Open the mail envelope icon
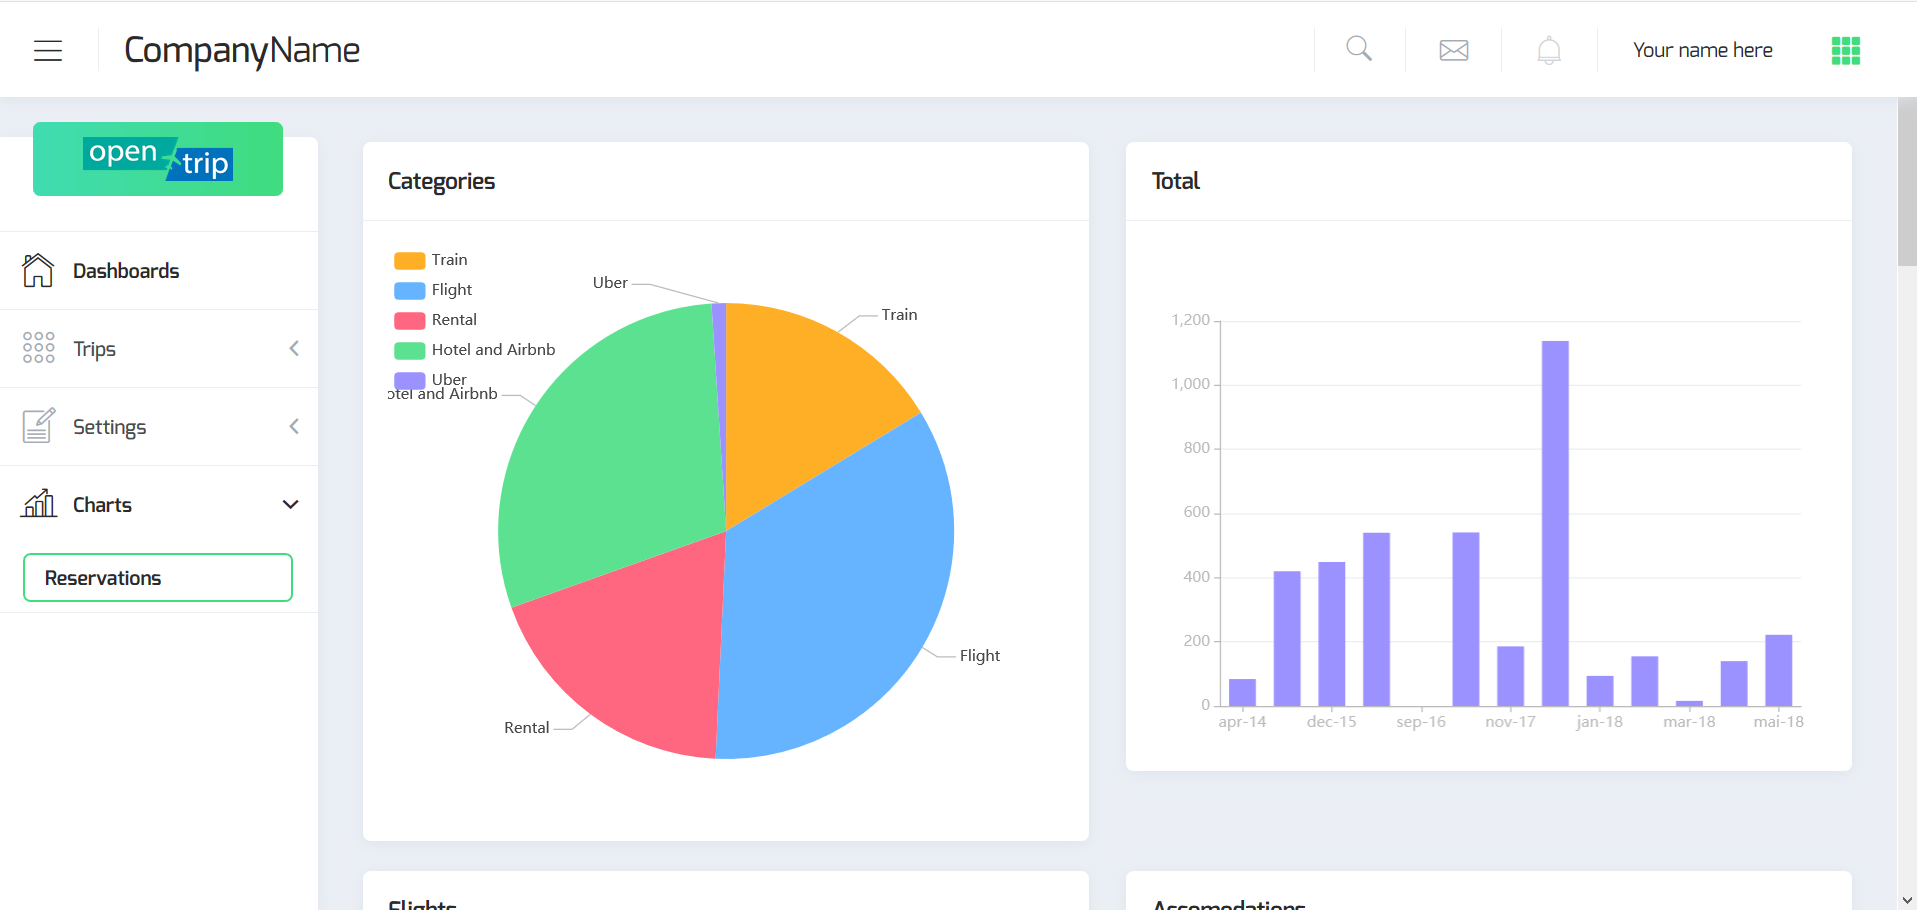Image resolution: width=1917 pixels, height=910 pixels. point(1454,50)
